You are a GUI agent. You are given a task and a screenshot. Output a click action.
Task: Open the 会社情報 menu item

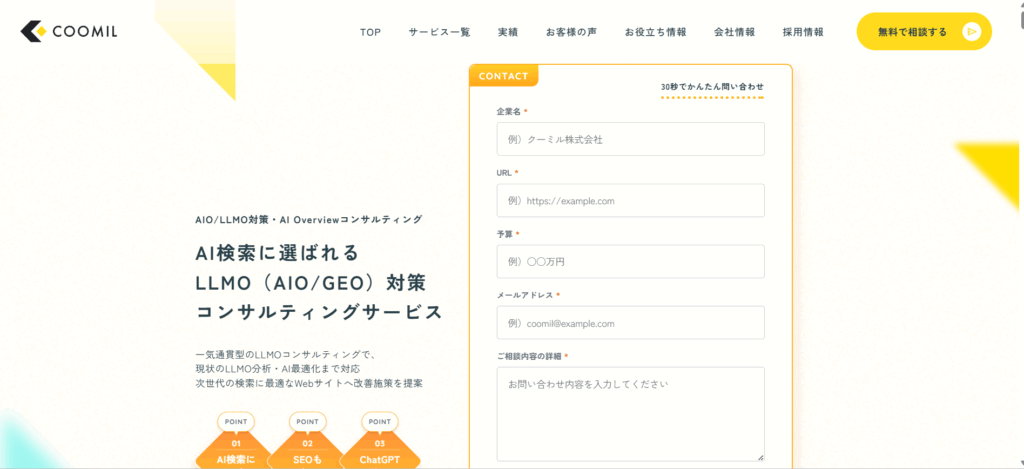[x=735, y=32]
